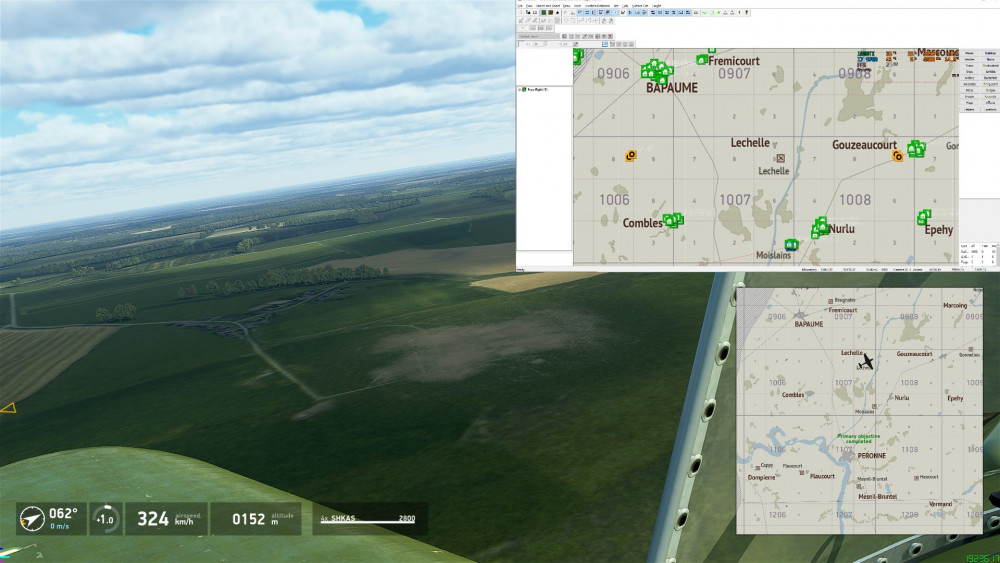Select the green icon cluster at Nurlu
1000x563 pixels.
820,228
